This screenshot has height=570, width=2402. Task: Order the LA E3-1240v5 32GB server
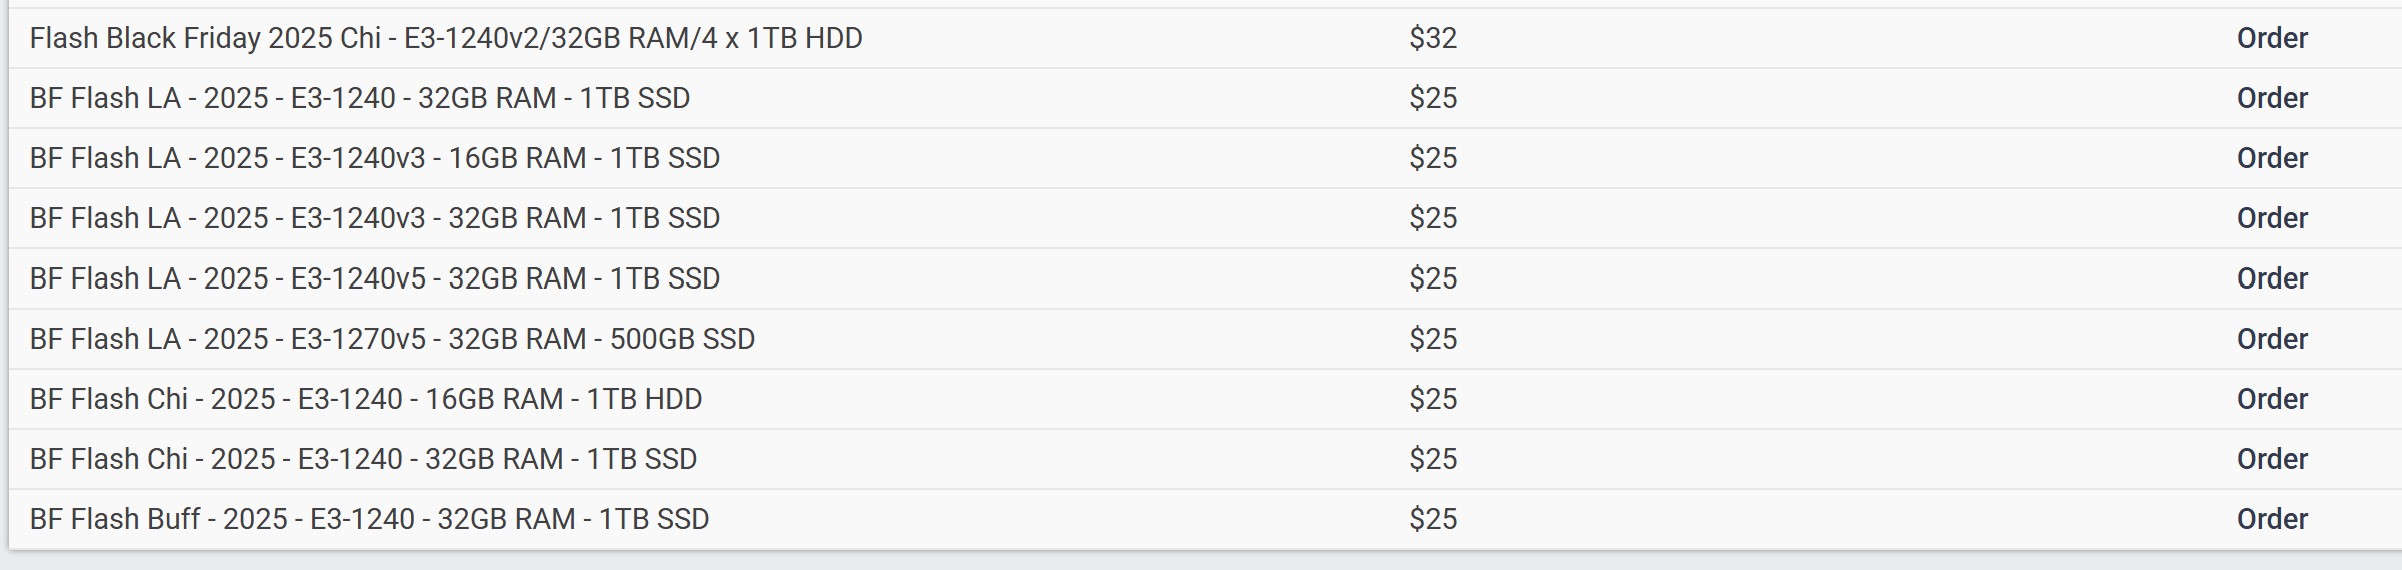coord(2271,278)
